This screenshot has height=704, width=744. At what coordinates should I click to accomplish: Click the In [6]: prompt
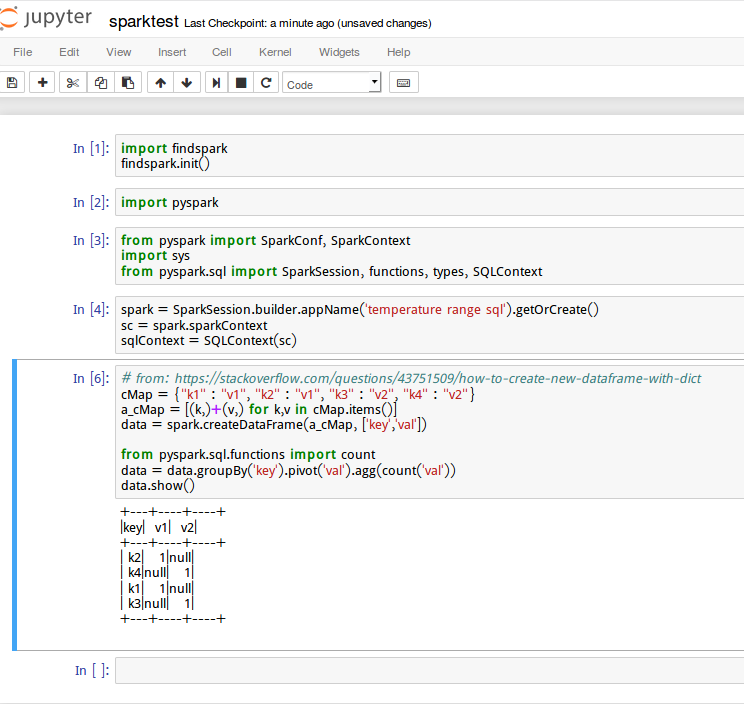(x=91, y=379)
